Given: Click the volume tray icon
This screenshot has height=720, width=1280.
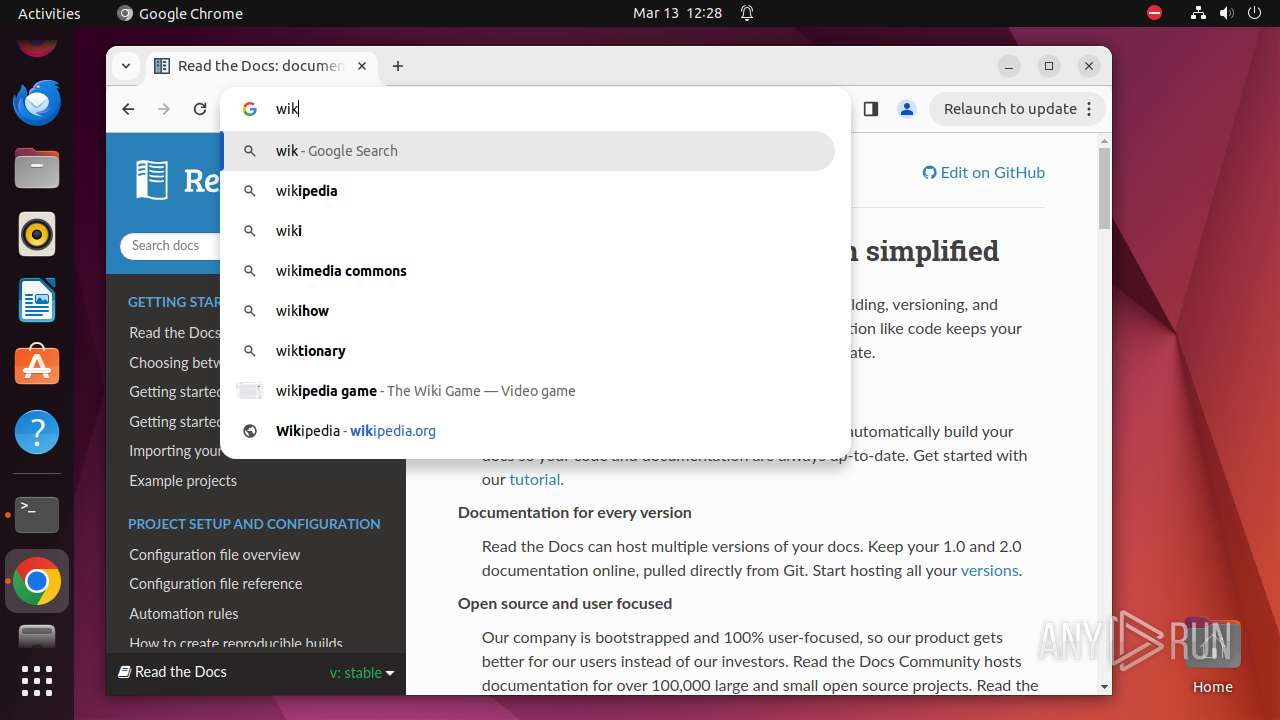Looking at the screenshot, I should tap(1226, 13).
